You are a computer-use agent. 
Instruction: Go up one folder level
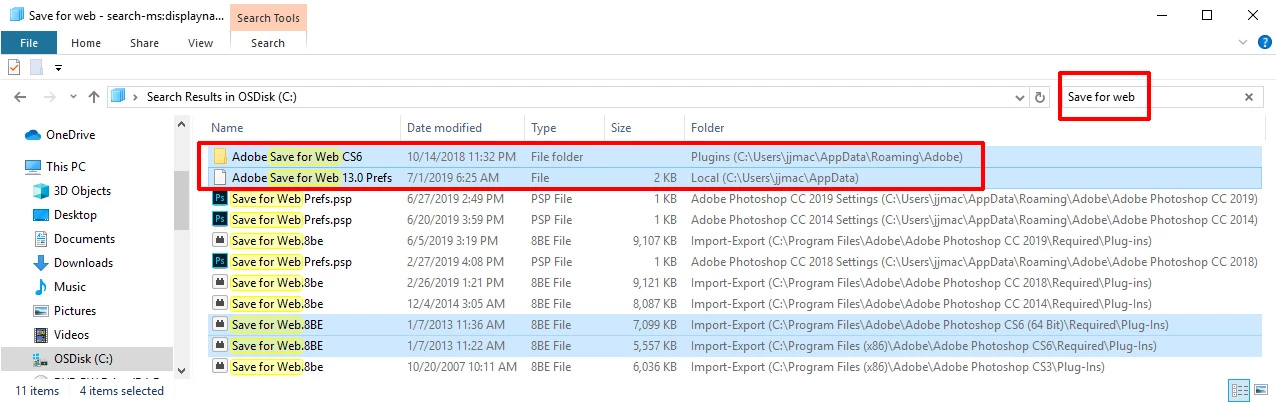tap(93, 97)
